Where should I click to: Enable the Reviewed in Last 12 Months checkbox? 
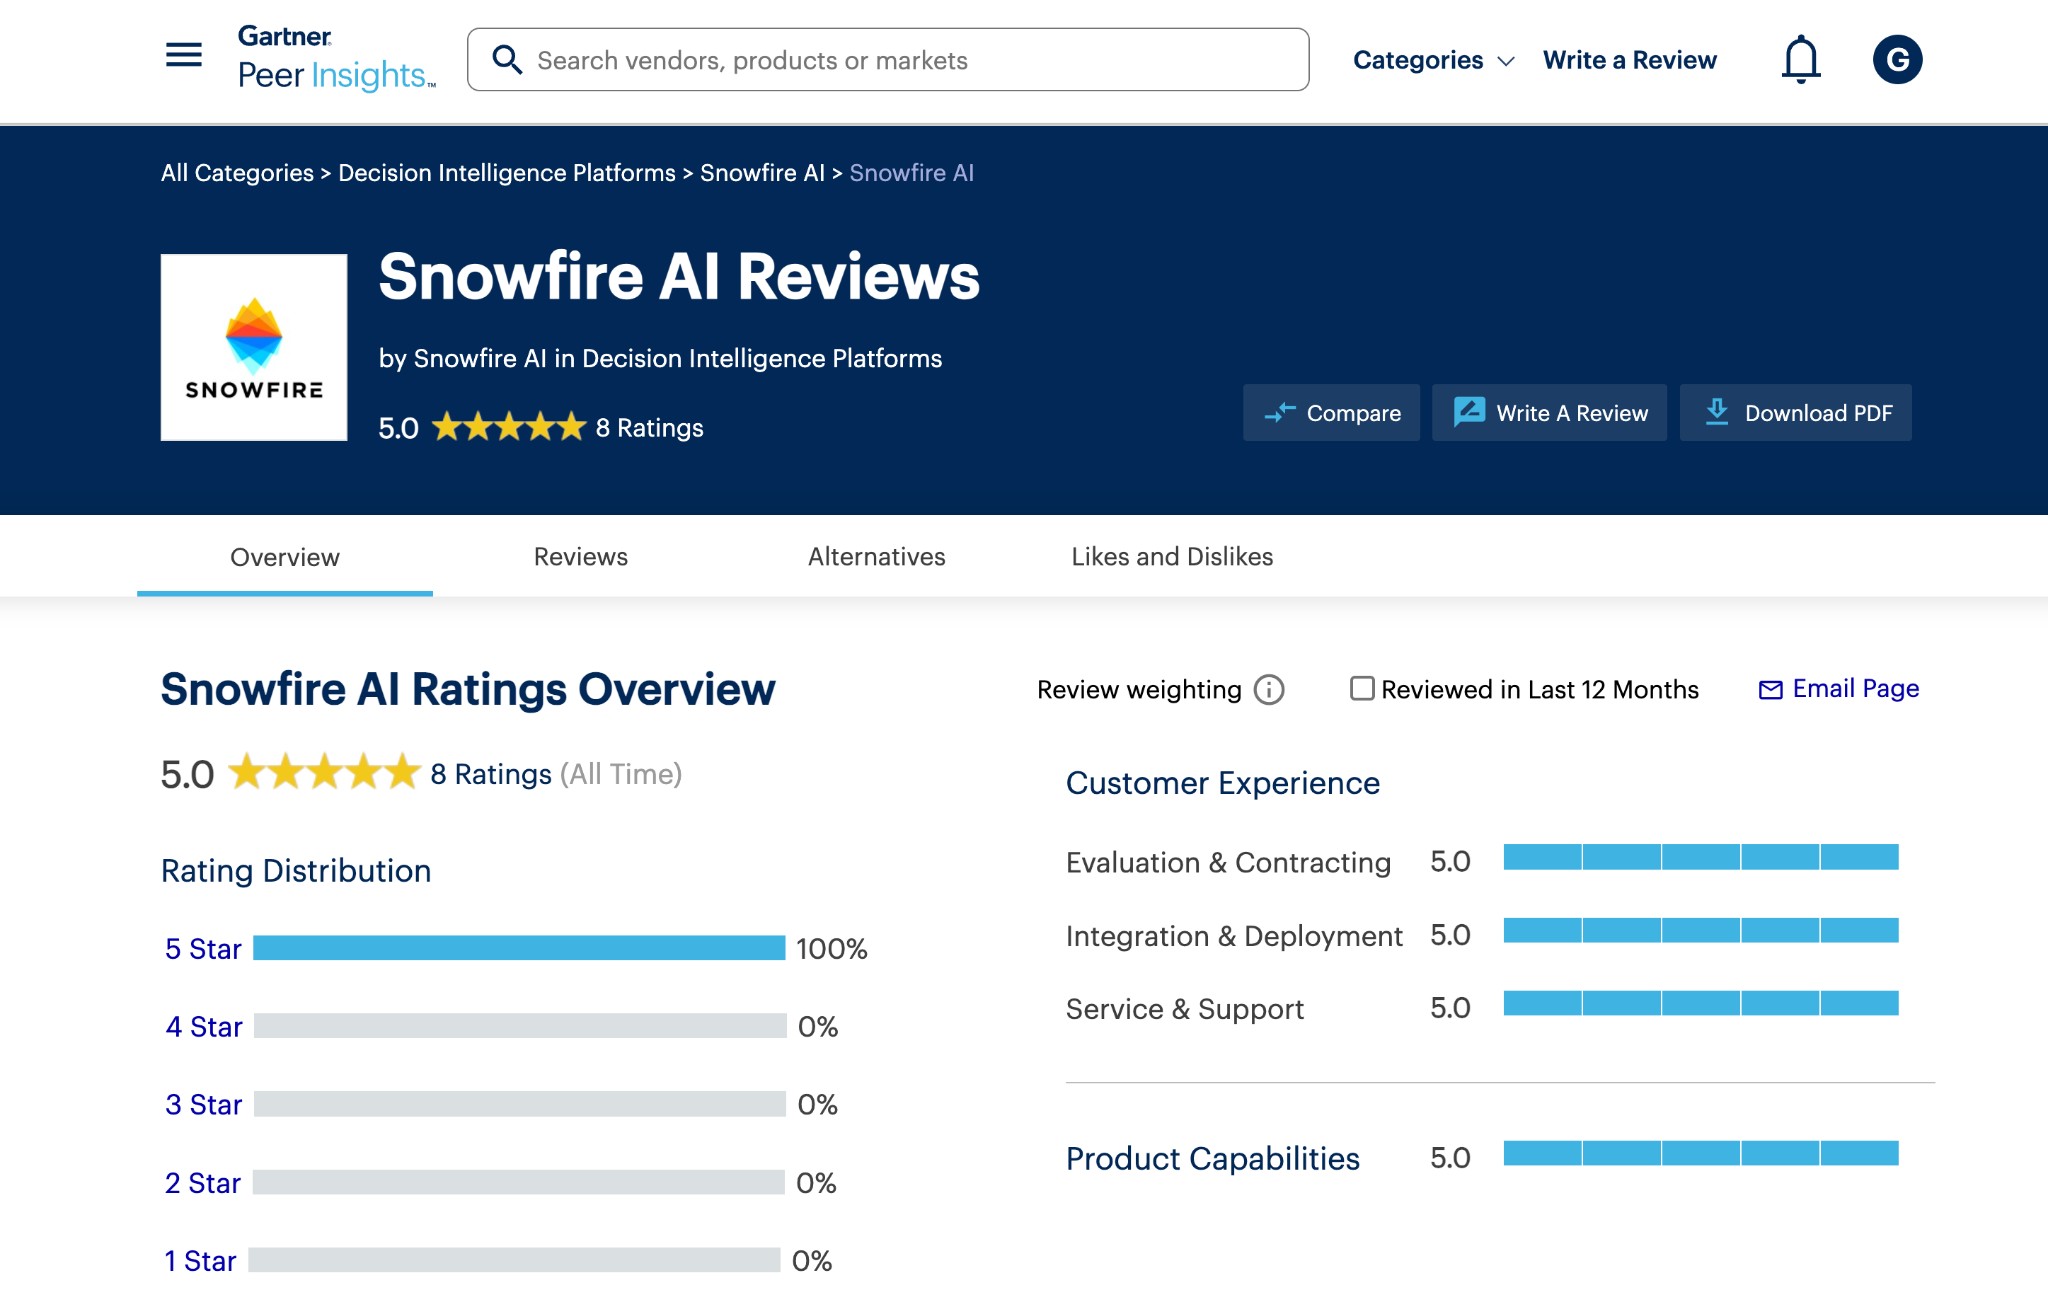[x=1361, y=689]
